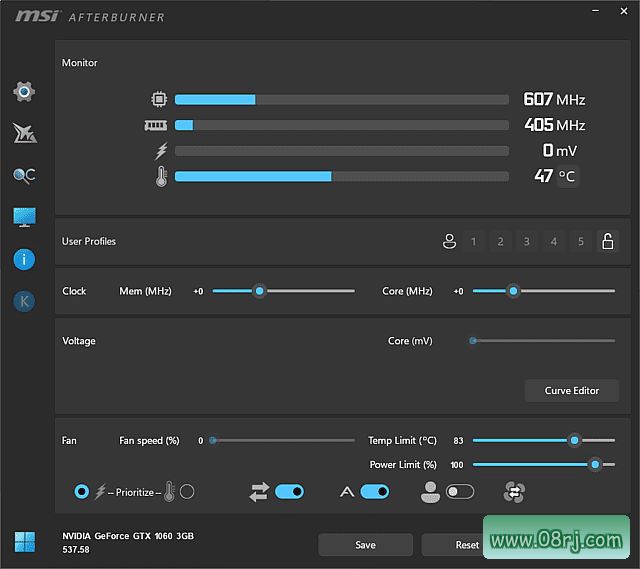Click the Save button
The height and width of the screenshot is (569, 640).
coord(365,545)
